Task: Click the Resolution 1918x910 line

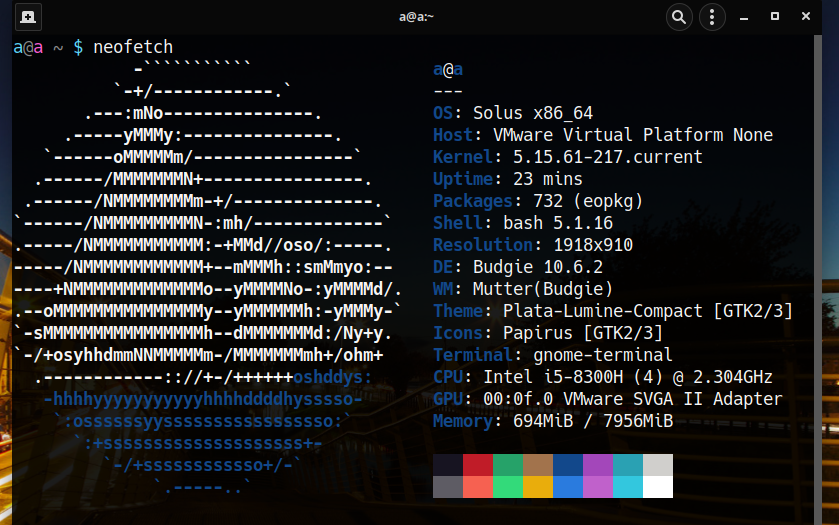Action: point(532,245)
